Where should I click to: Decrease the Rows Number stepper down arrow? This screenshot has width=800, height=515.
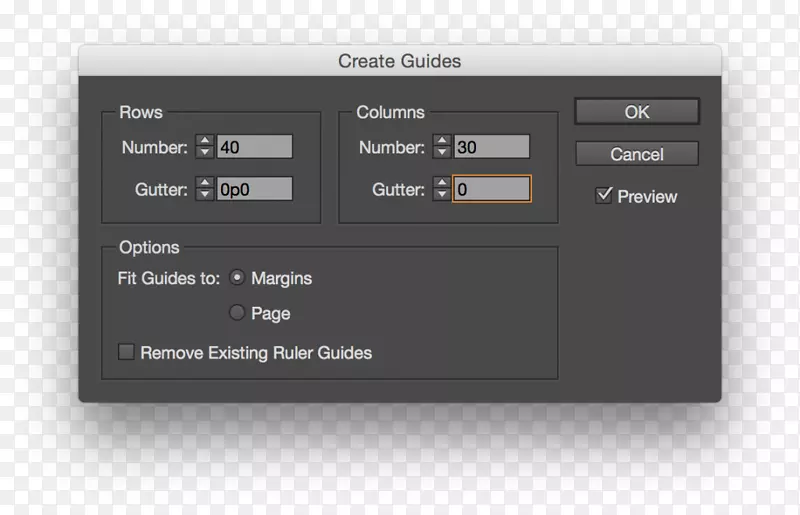tap(205, 153)
